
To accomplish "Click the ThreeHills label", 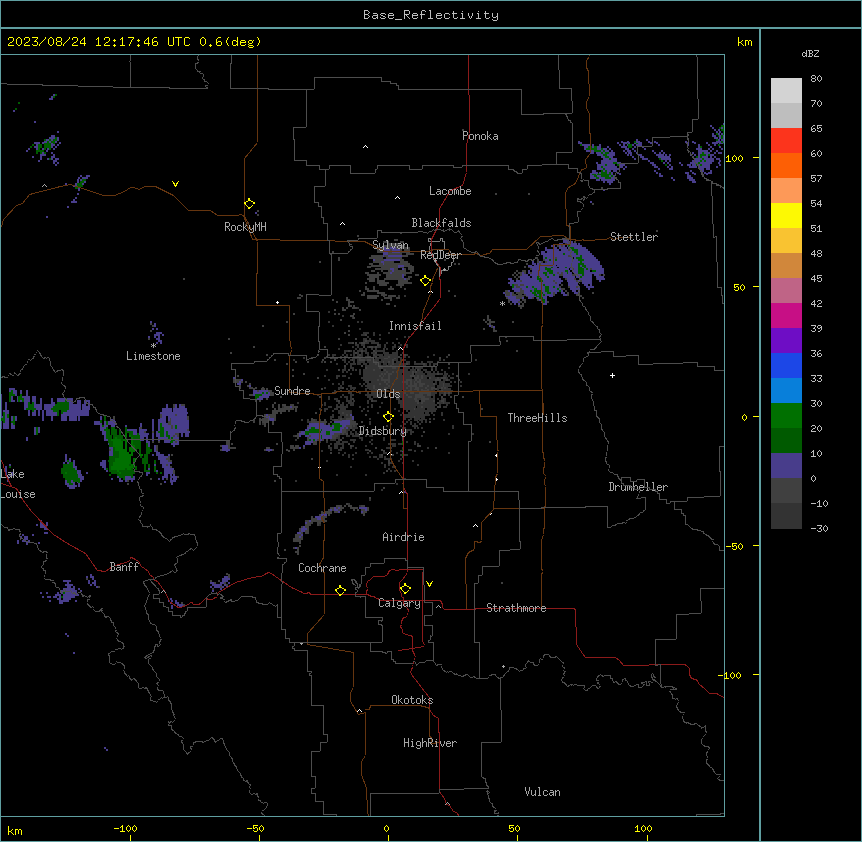I will pyautogui.click(x=537, y=418).
